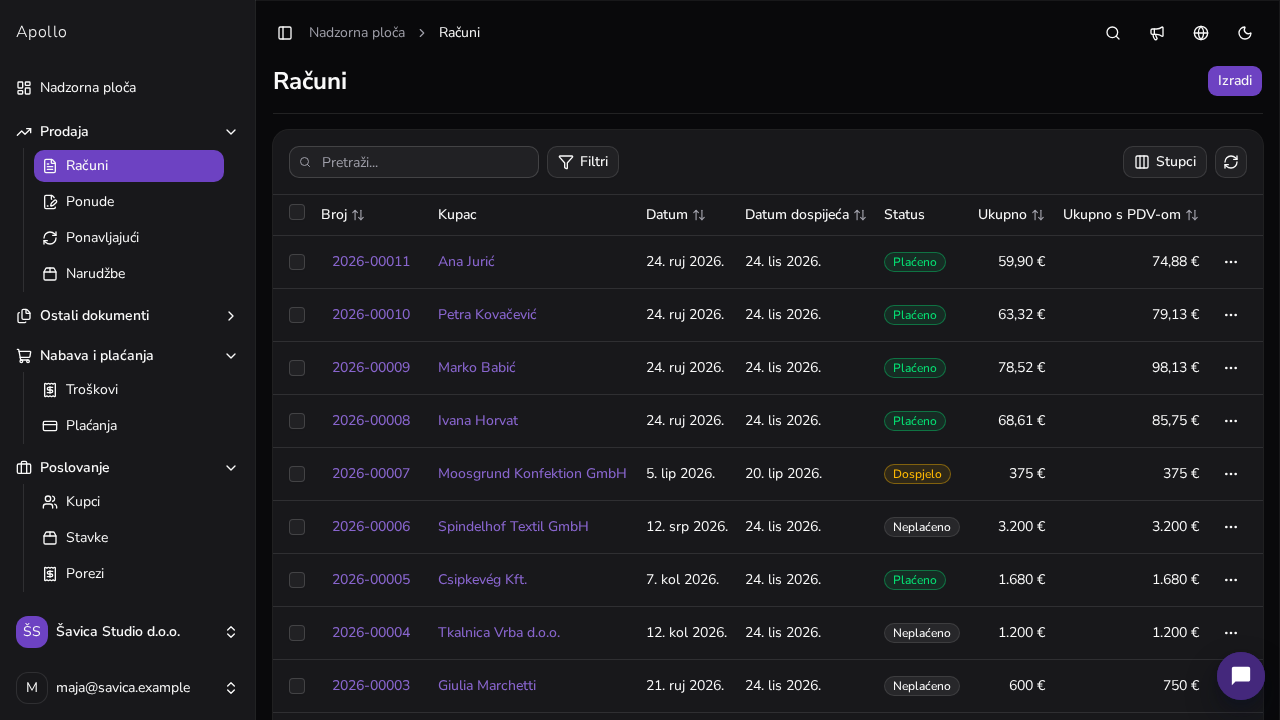Viewport: 1280px width, 720px height.
Task: Collapse the Nabava i plaćanja section
Action: pyautogui.click(x=128, y=356)
